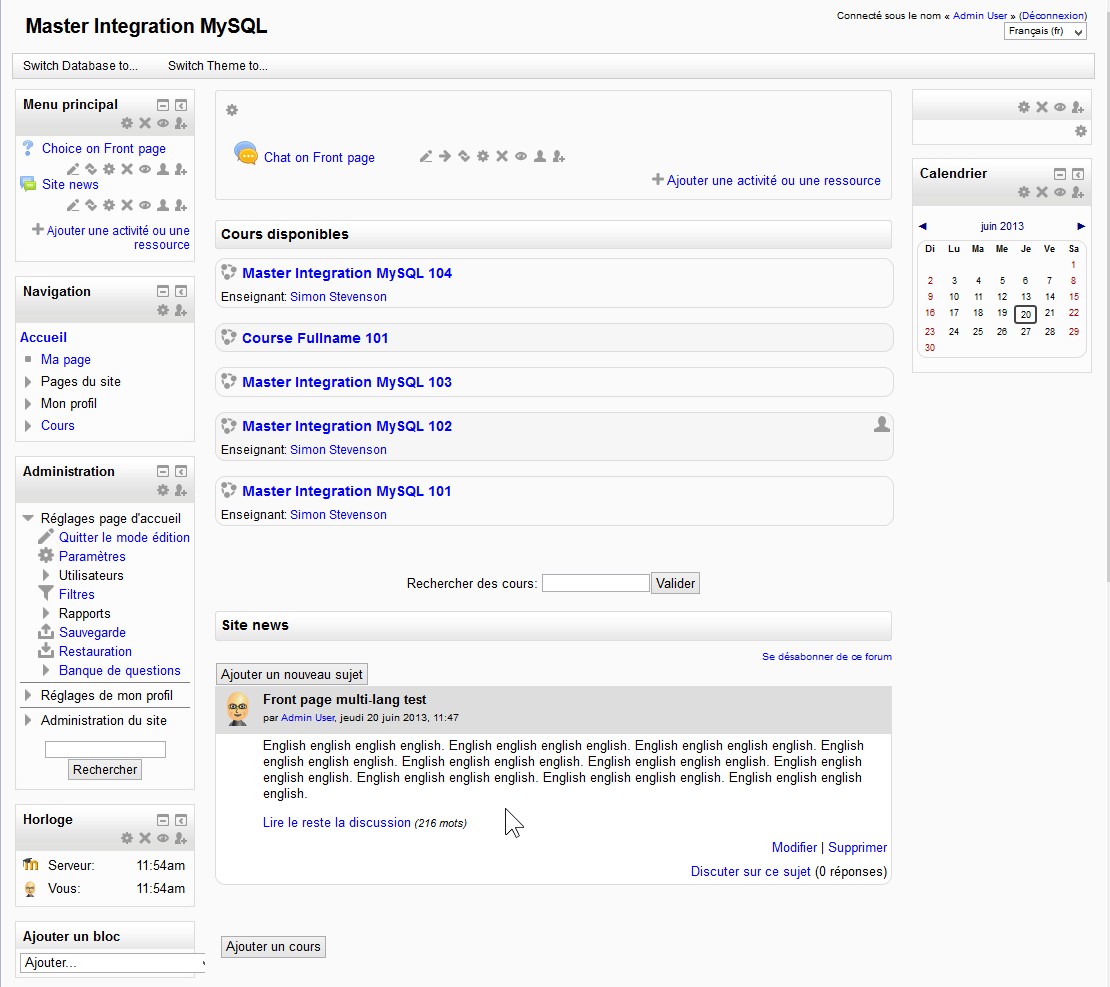Toggle the eye icon of the untitled block above Calendrier

pyautogui.click(x=1060, y=108)
